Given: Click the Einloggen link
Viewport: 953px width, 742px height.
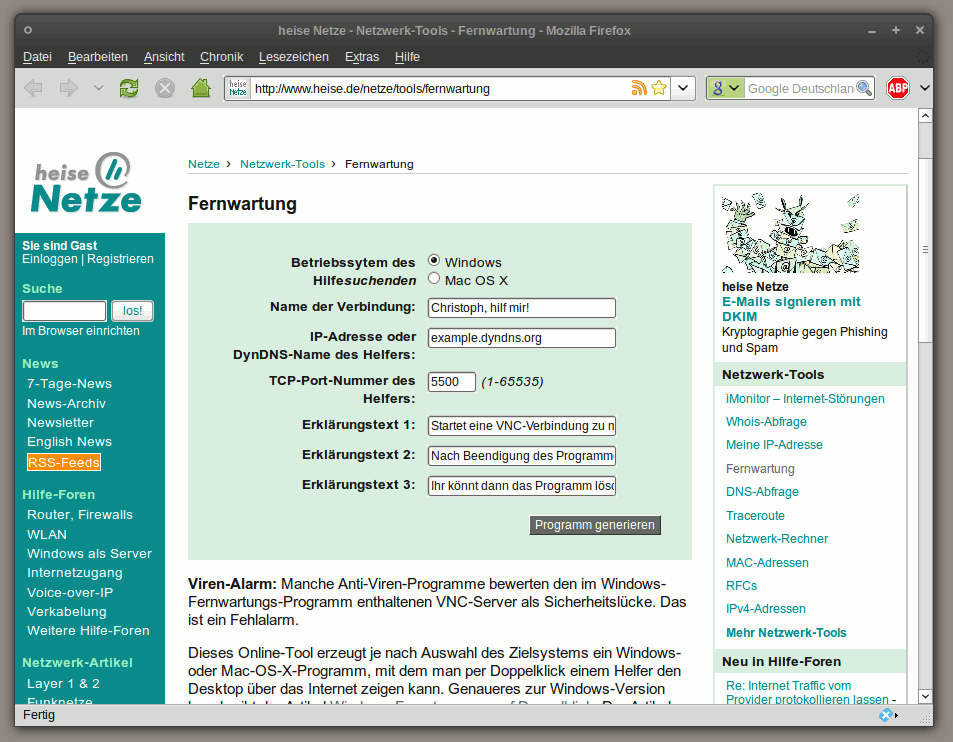Looking at the screenshot, I should tap(50, 259).
